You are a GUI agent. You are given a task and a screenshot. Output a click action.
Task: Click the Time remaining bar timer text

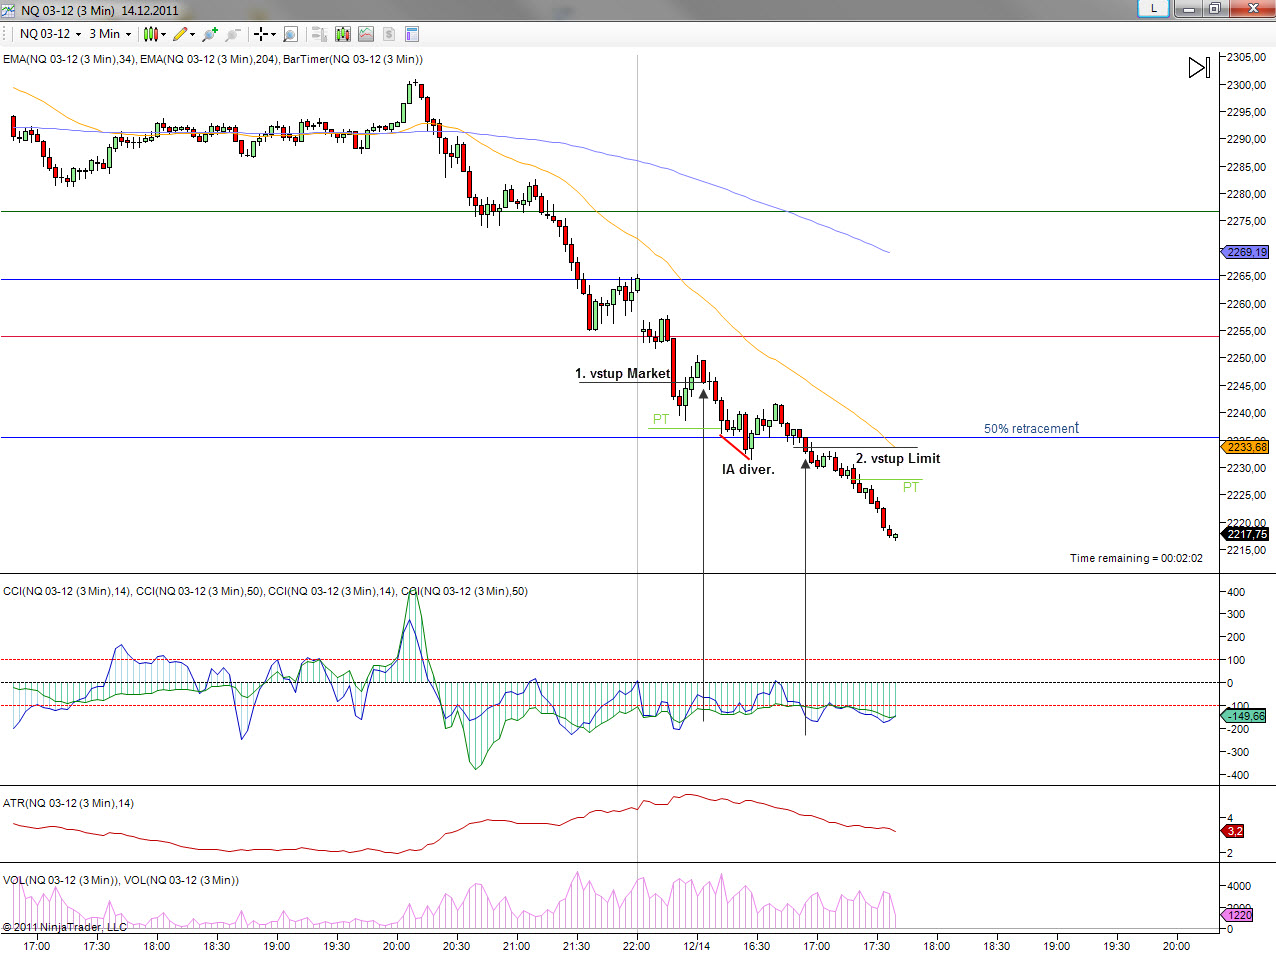point(1136,558)
